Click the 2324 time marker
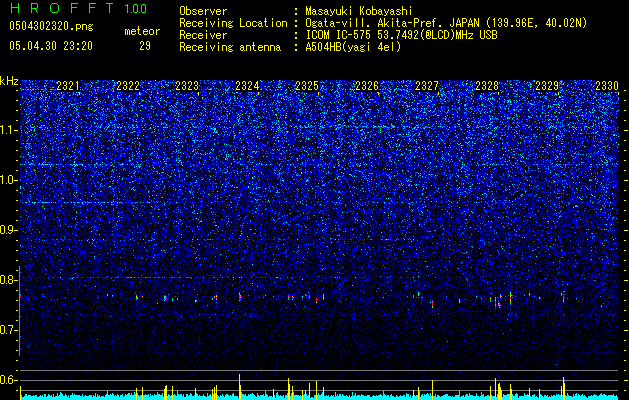Viewport: 629px width, 400px height. coord(247,86)
